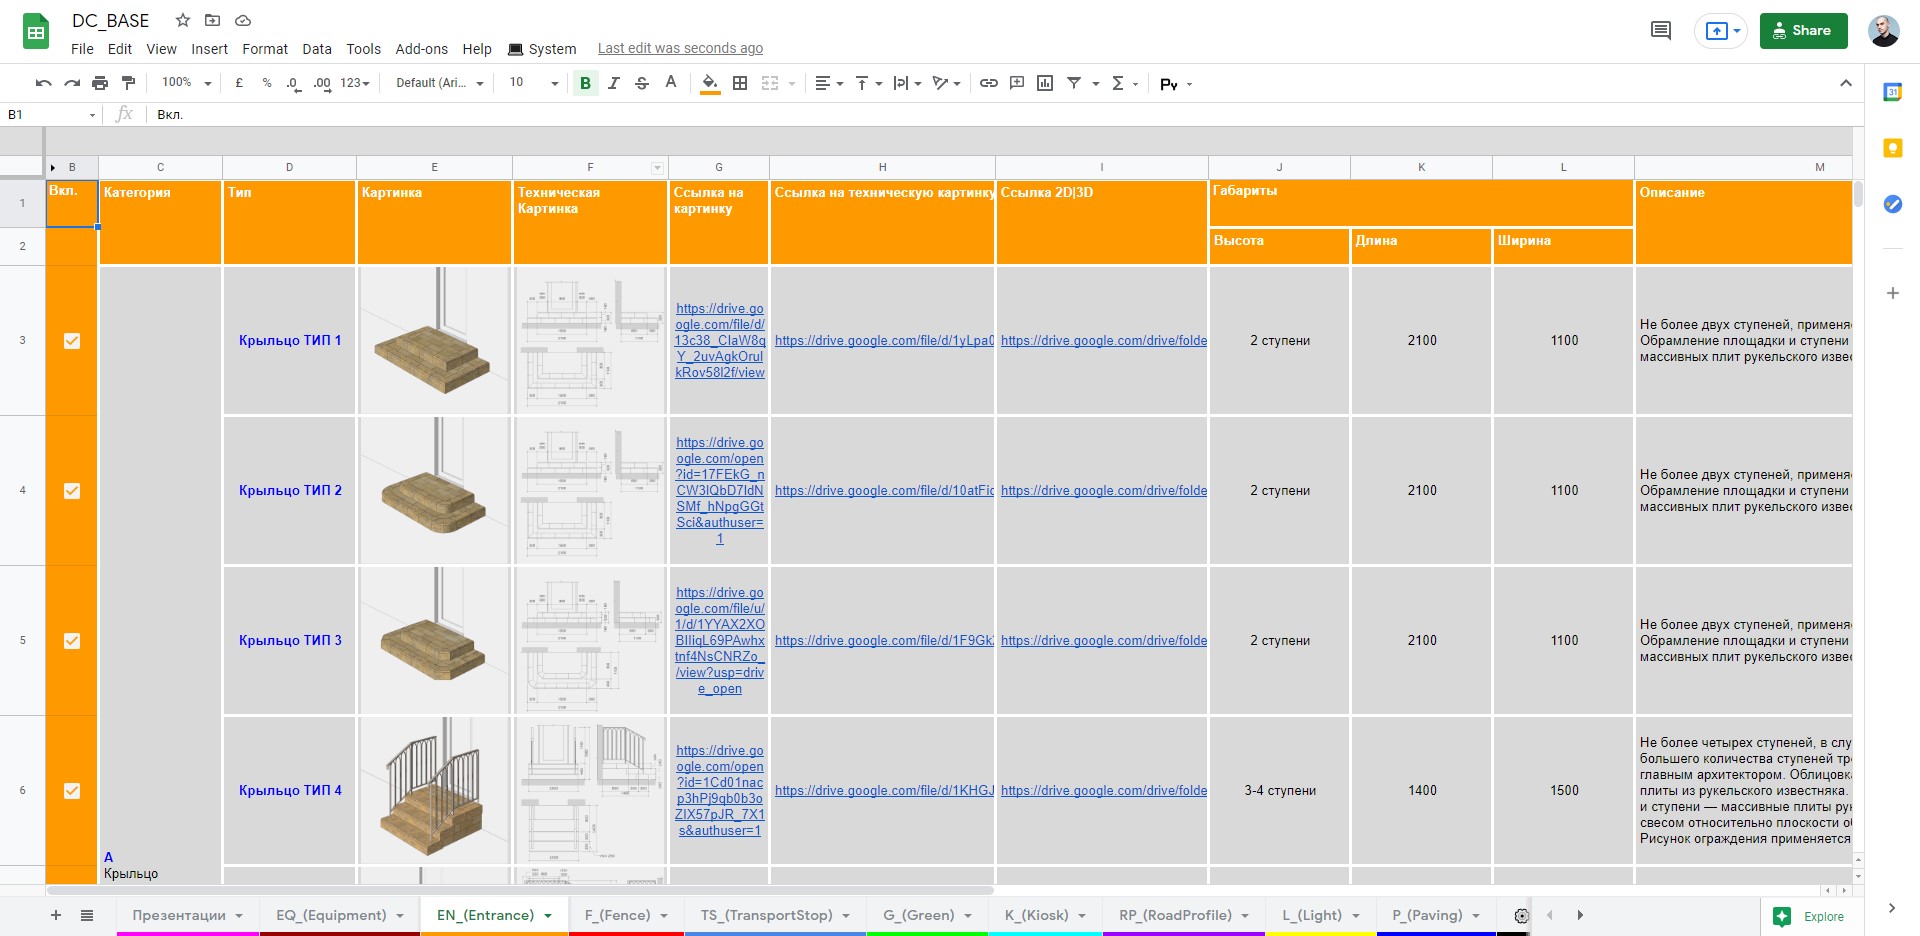Star the DC_BASE document
The width and height of the screenshot is (1920, 936).
click(x=183, y=20)
